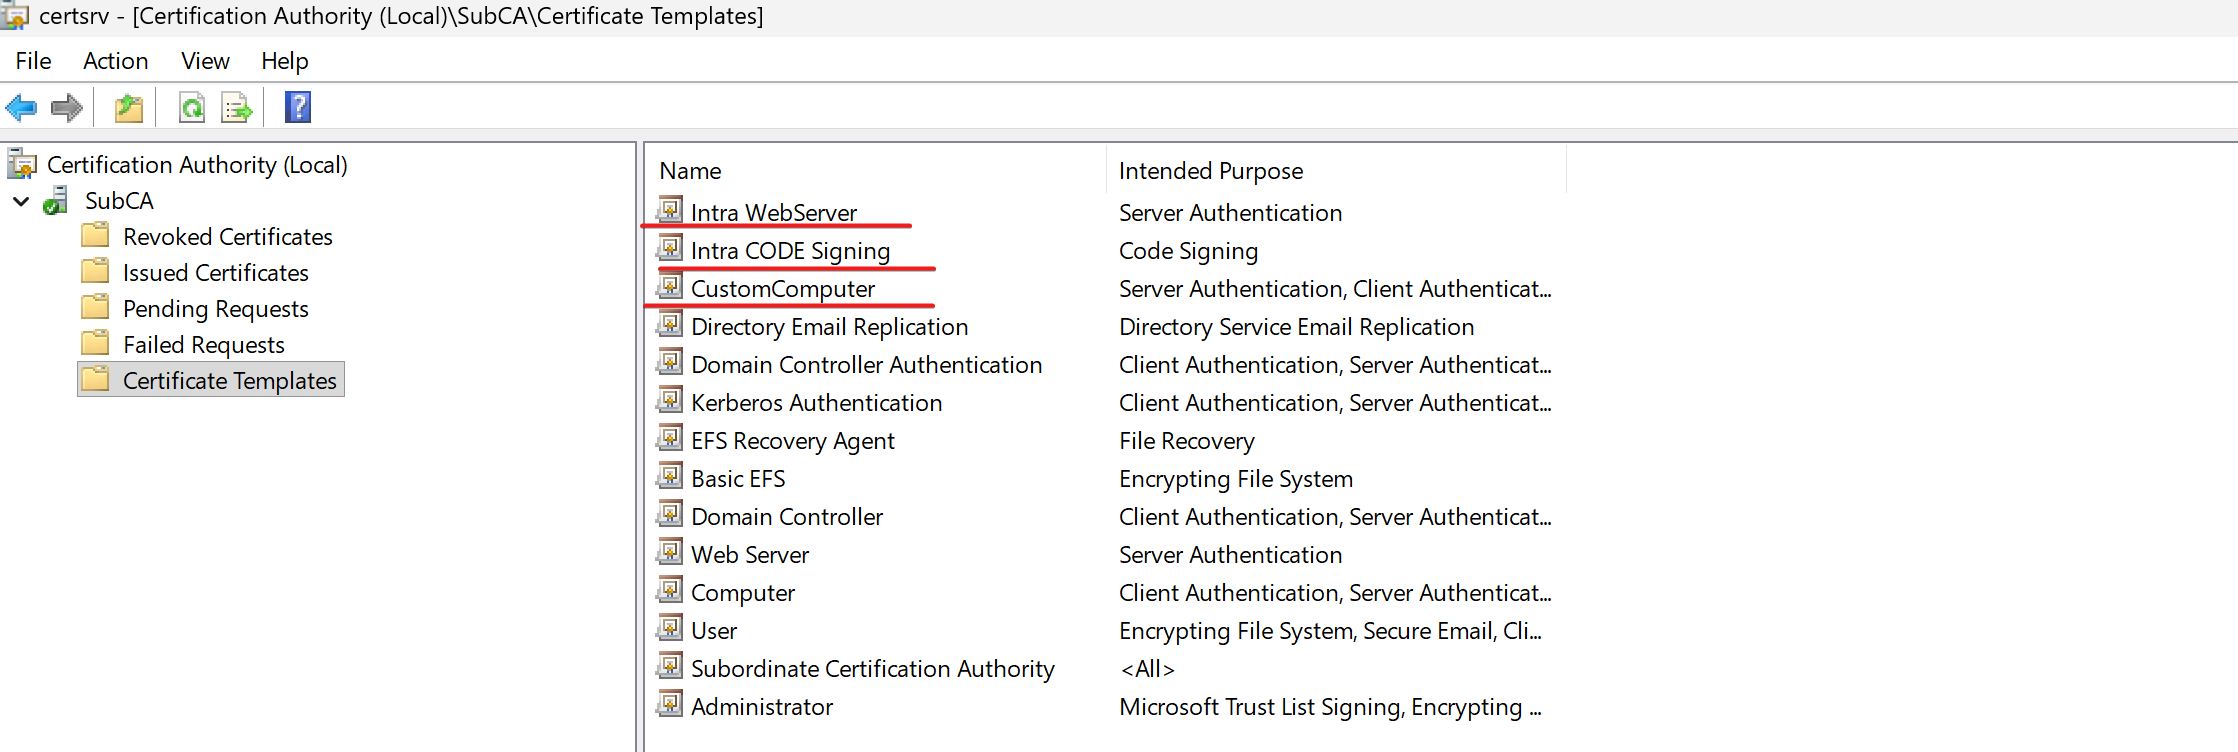
Task: Open the File menu
Action: (x=33, y=61)
